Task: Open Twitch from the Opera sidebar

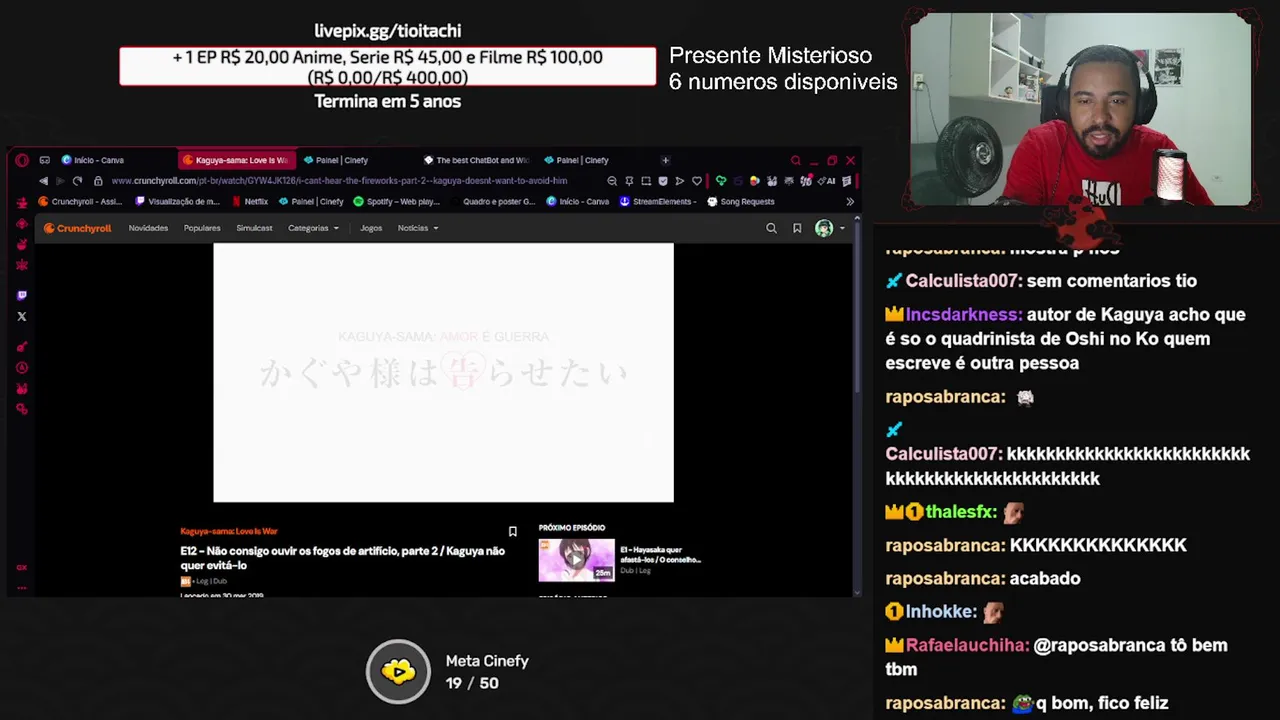Action: (x=22, y=295)
